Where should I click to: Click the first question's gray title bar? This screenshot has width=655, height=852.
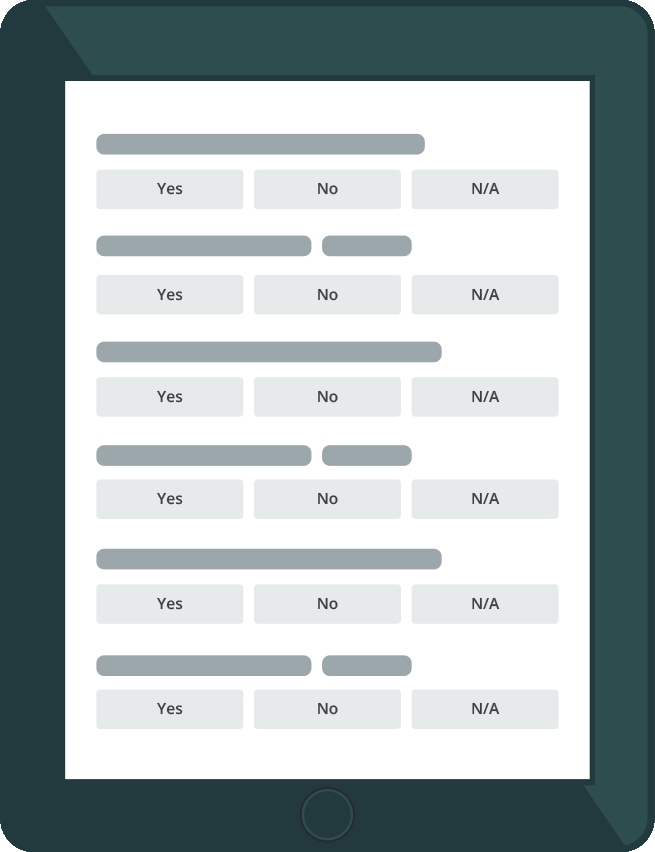[x=260, y=144]
